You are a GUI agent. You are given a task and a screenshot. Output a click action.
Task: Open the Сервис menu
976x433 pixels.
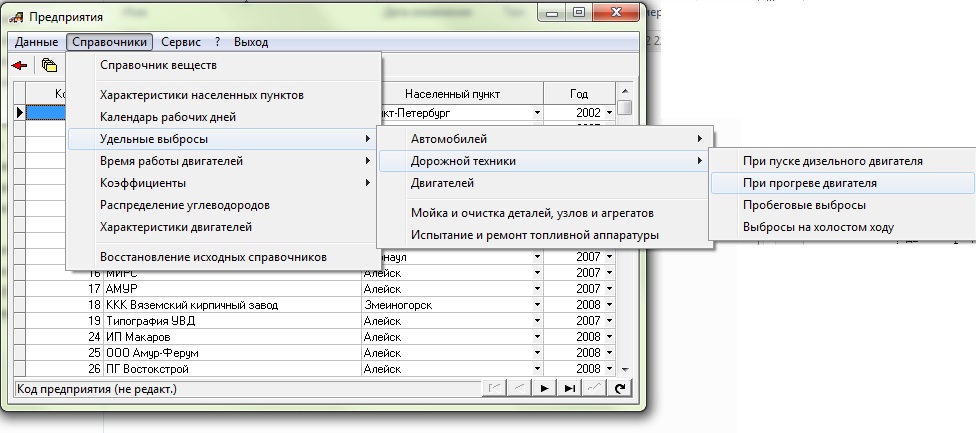(x=180, y=42)
